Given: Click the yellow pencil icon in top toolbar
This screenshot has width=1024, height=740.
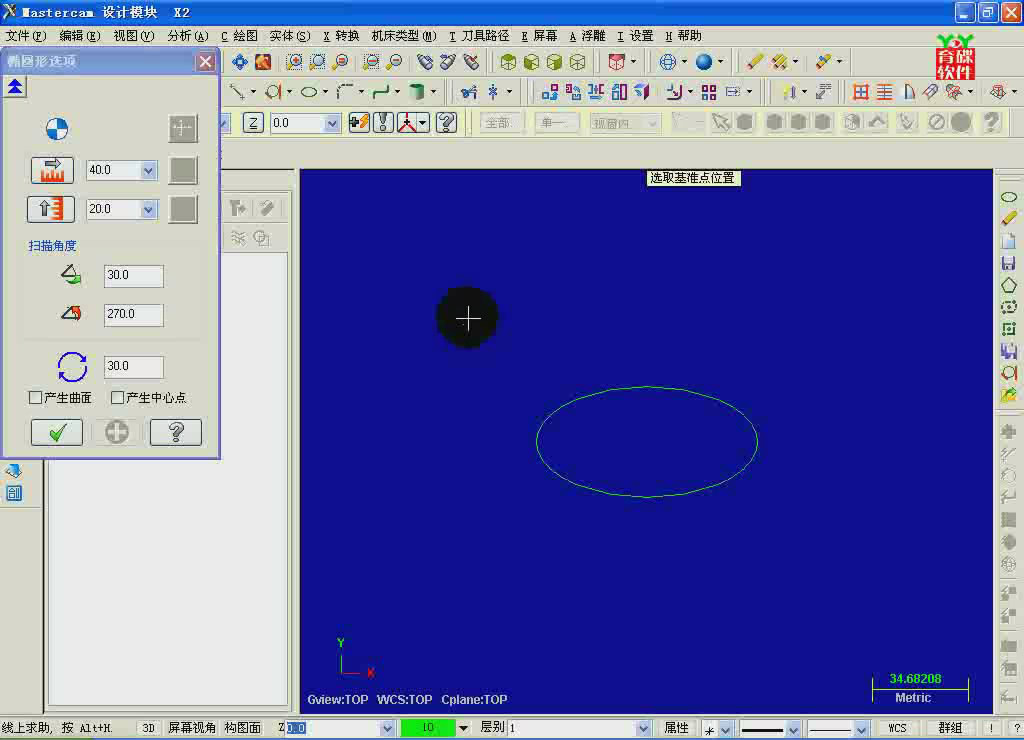Looking at the screenshot, I should coord(754,62).
